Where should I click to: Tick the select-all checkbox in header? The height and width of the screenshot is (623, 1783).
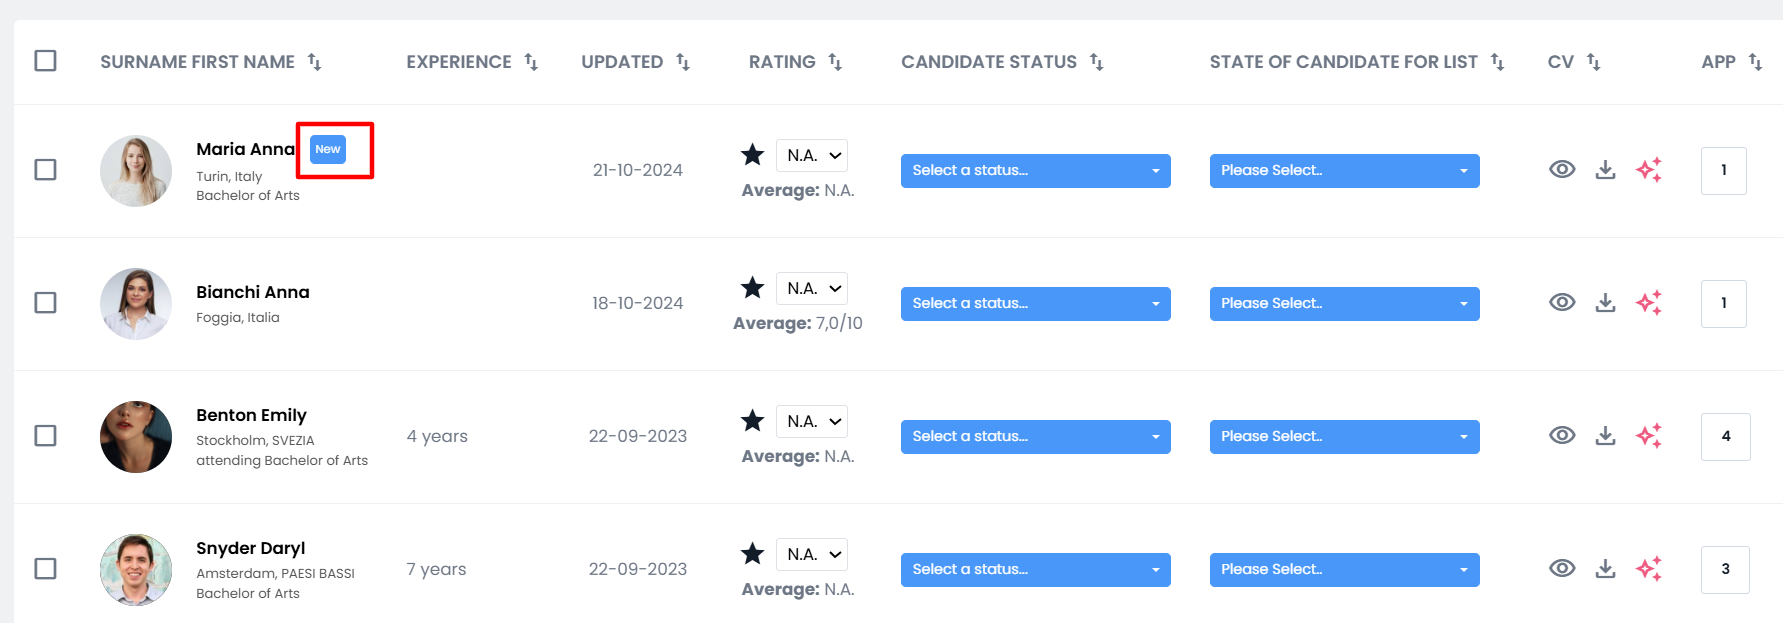tap(45, 61)
